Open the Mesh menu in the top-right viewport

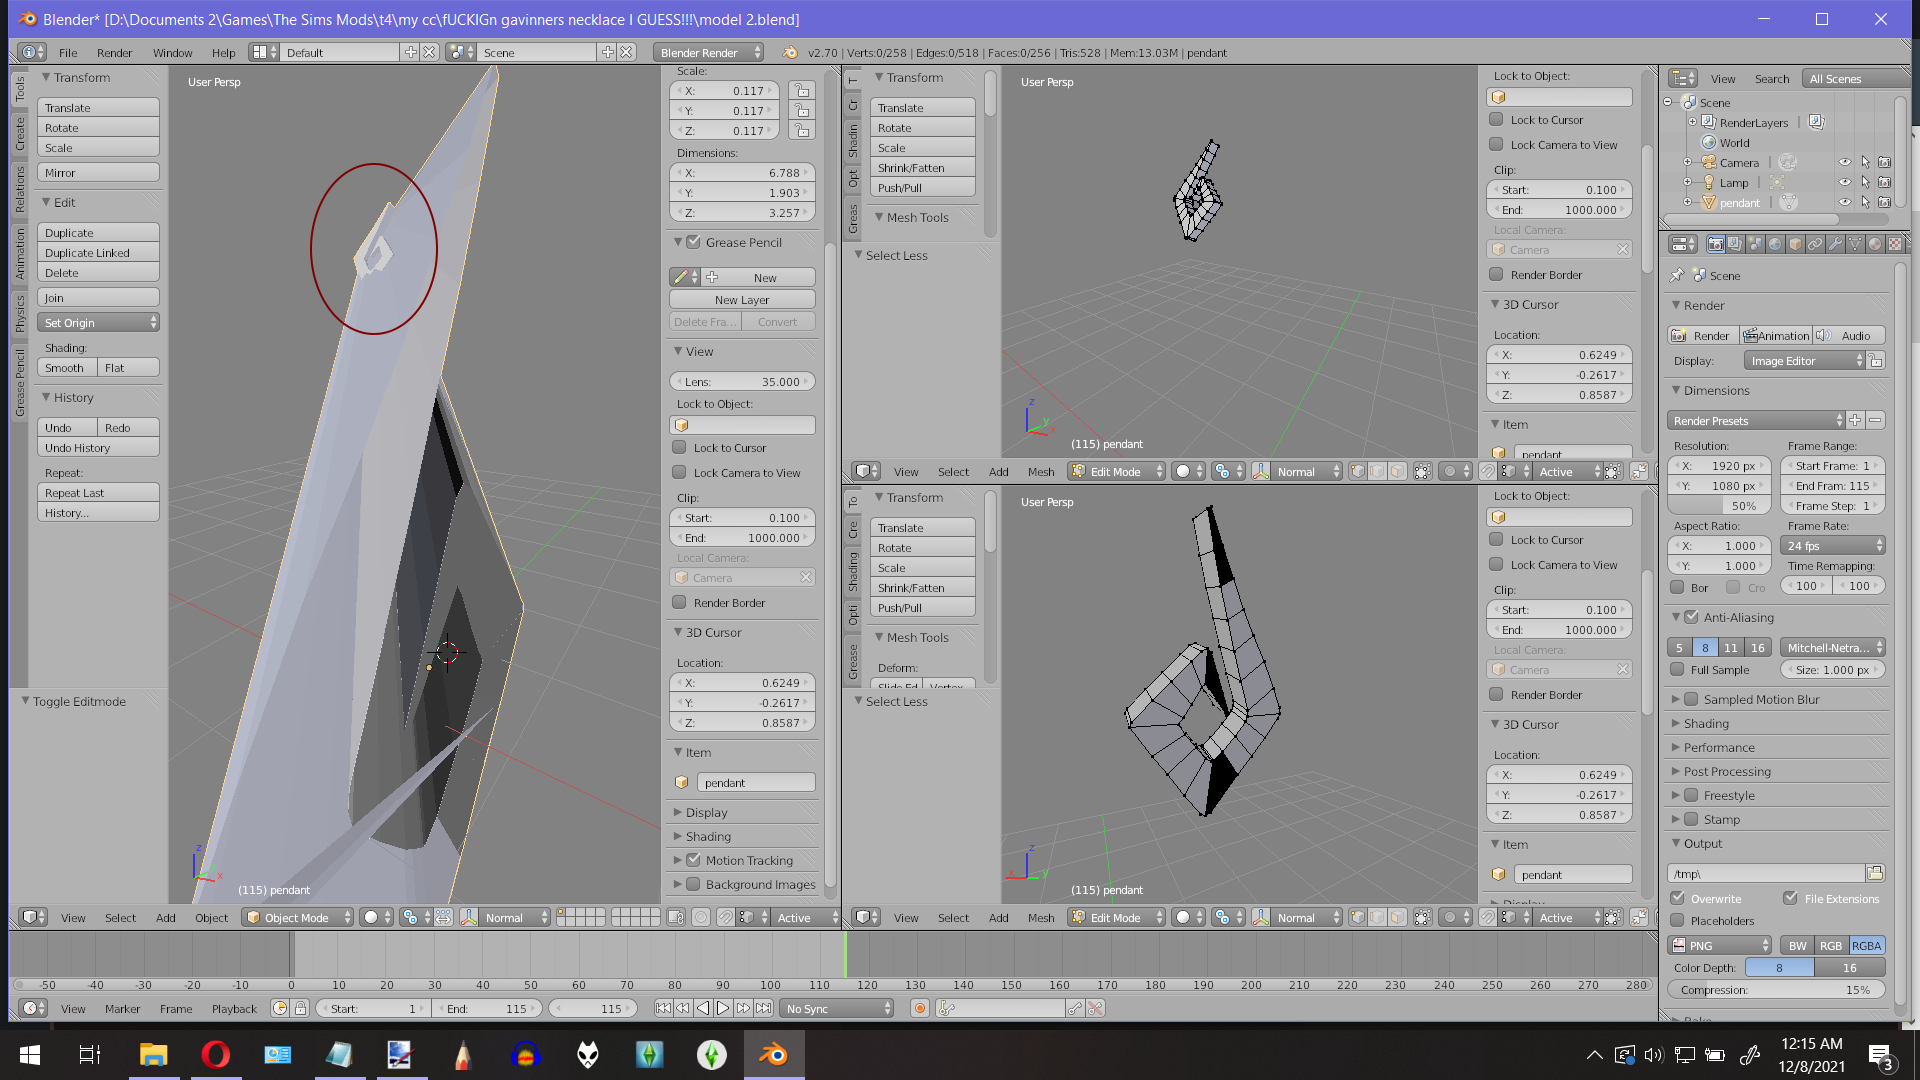1041,471
